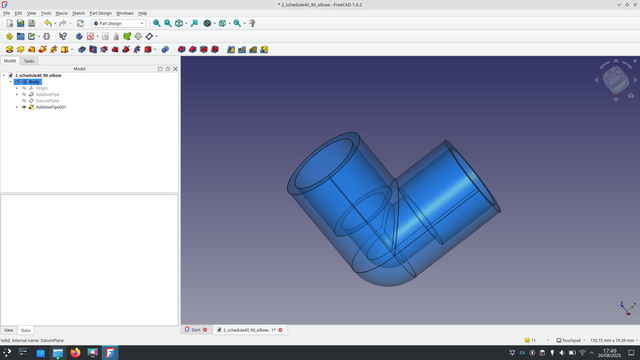640x360 pixels.
Task: Click the Thickness tool icon
Action: tap(215, 49)
